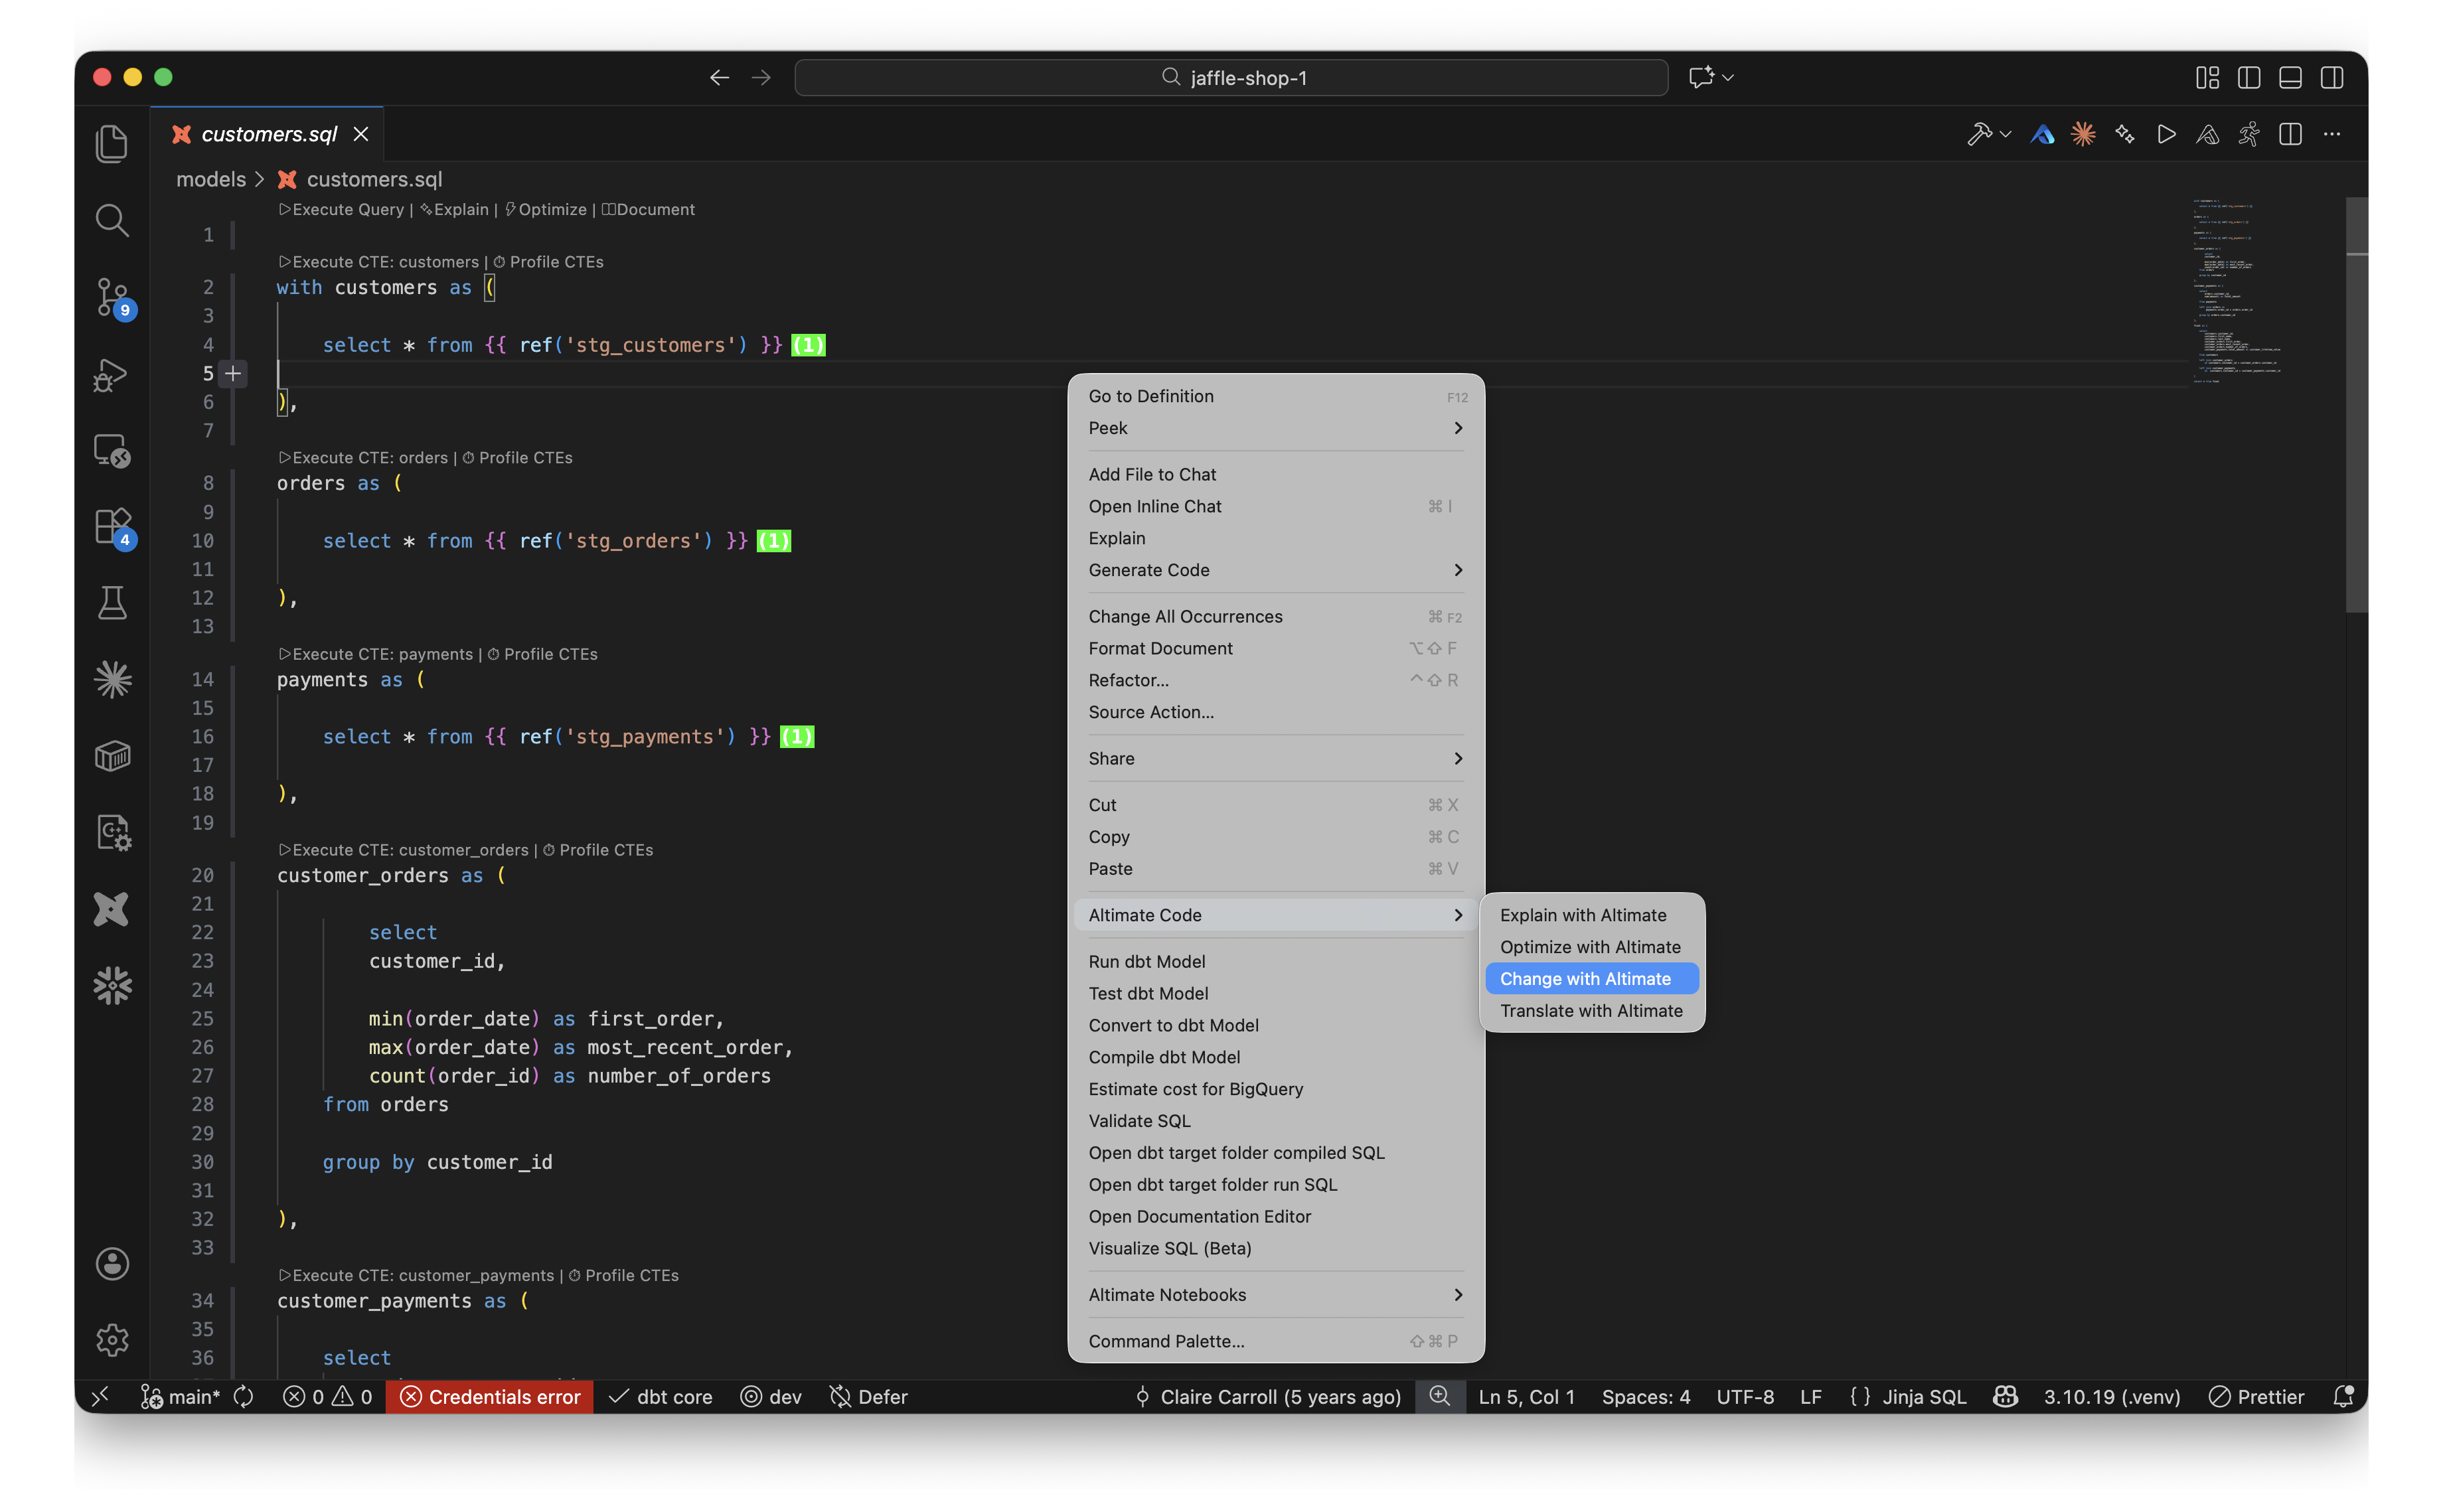Toggle the secondary side bar

coord(2332,77)
